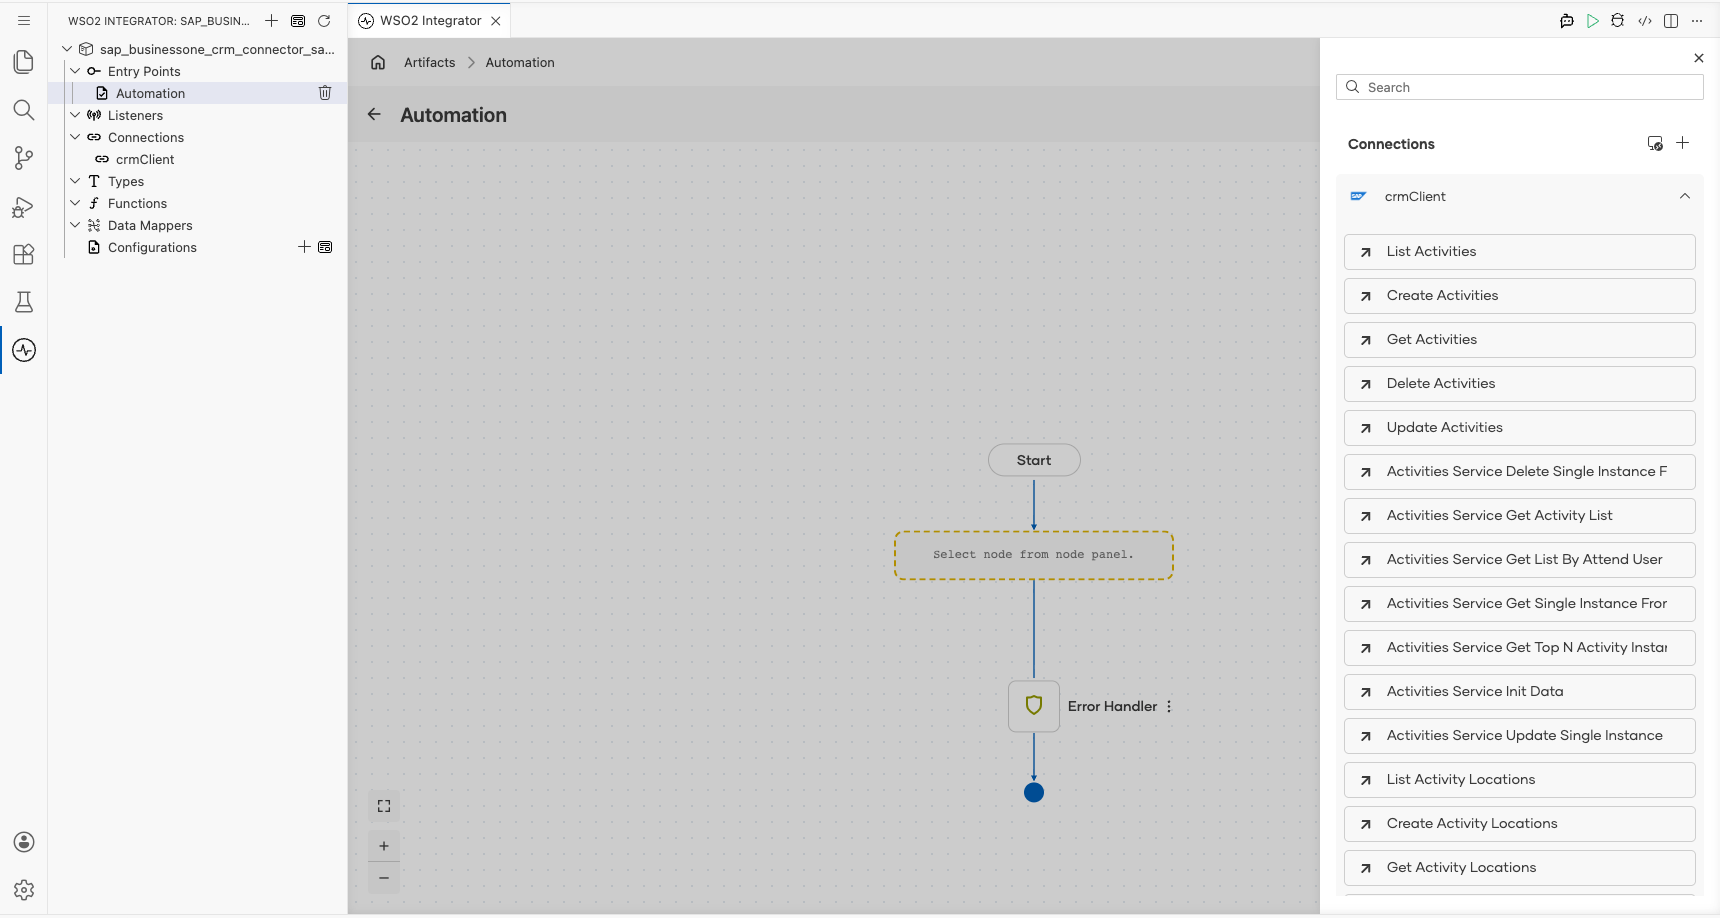Choose the Update Activities operation
1720x918 pixels.
1520,428
